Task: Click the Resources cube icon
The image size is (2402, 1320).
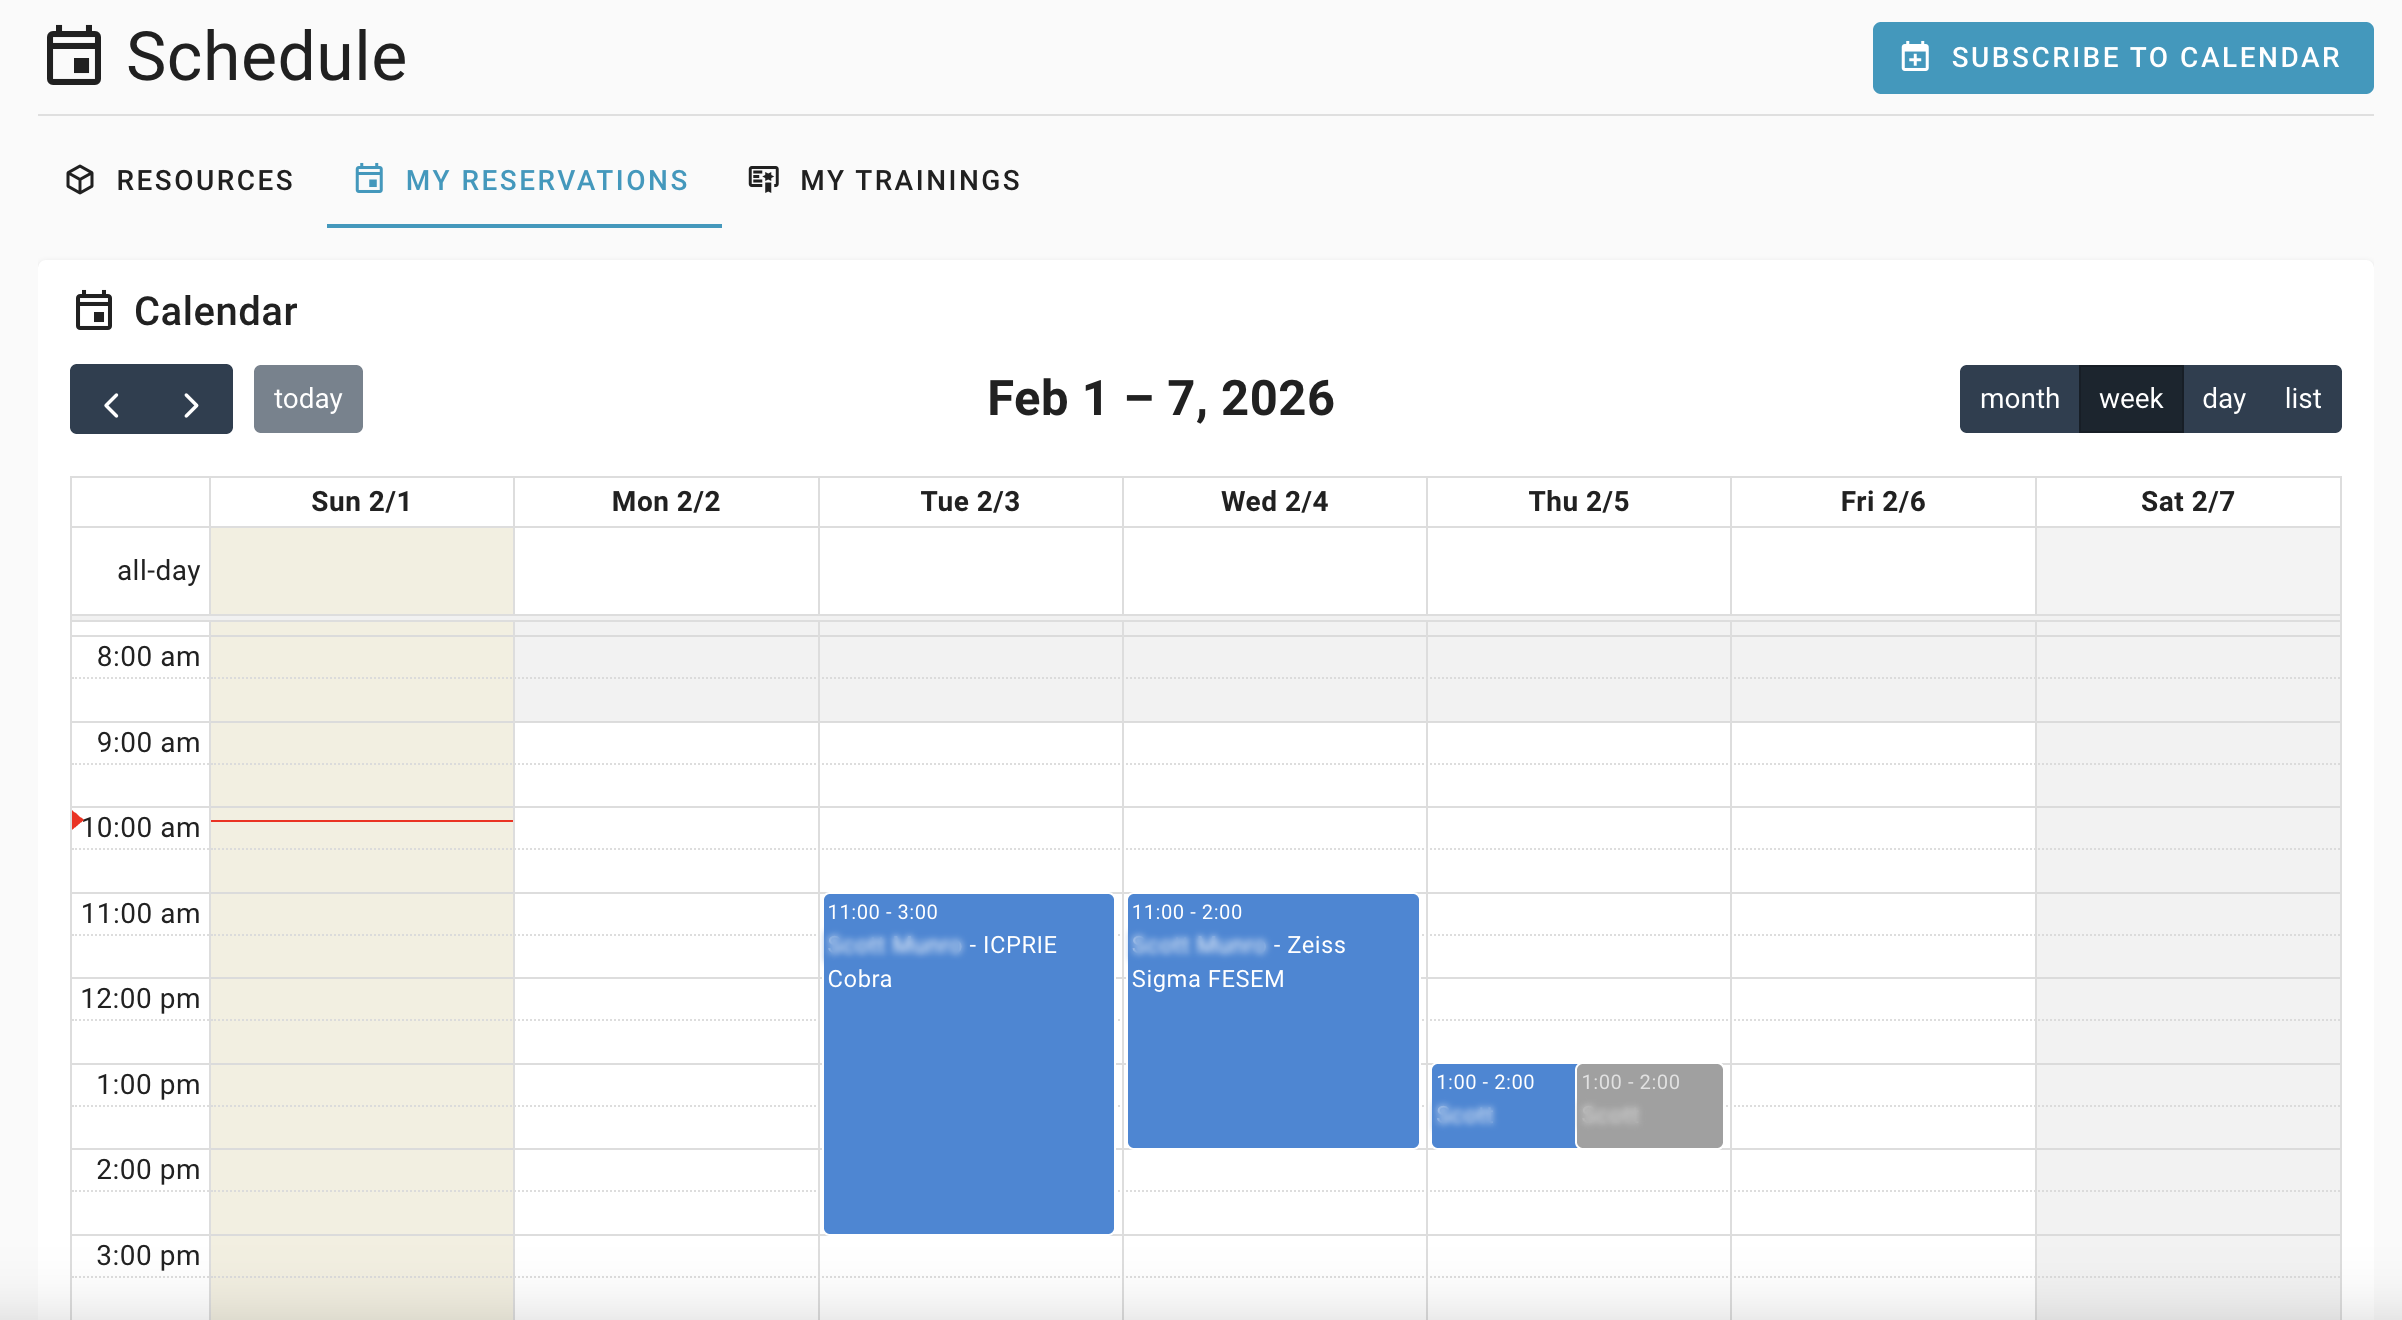Action: coord(79,180)
